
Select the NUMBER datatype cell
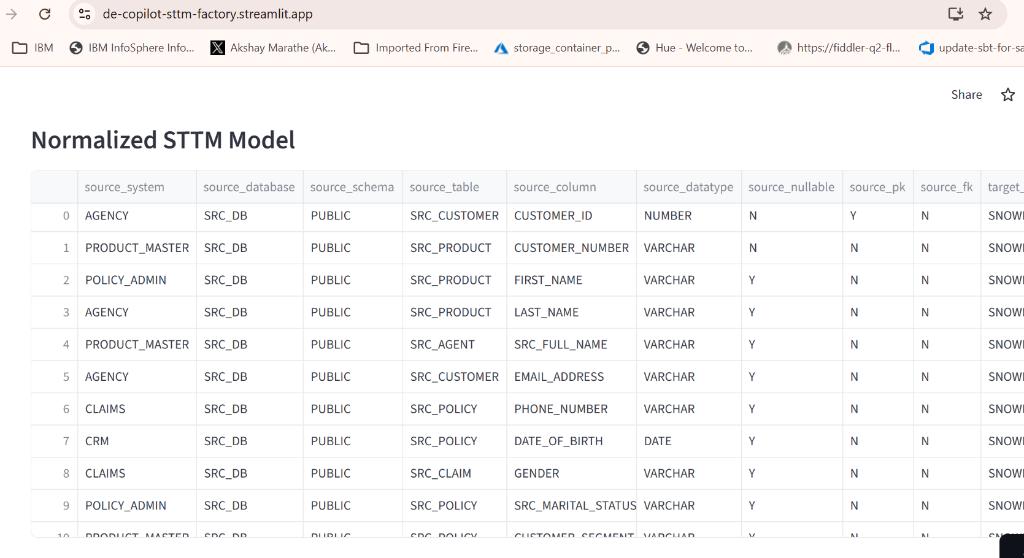point(689,216)
